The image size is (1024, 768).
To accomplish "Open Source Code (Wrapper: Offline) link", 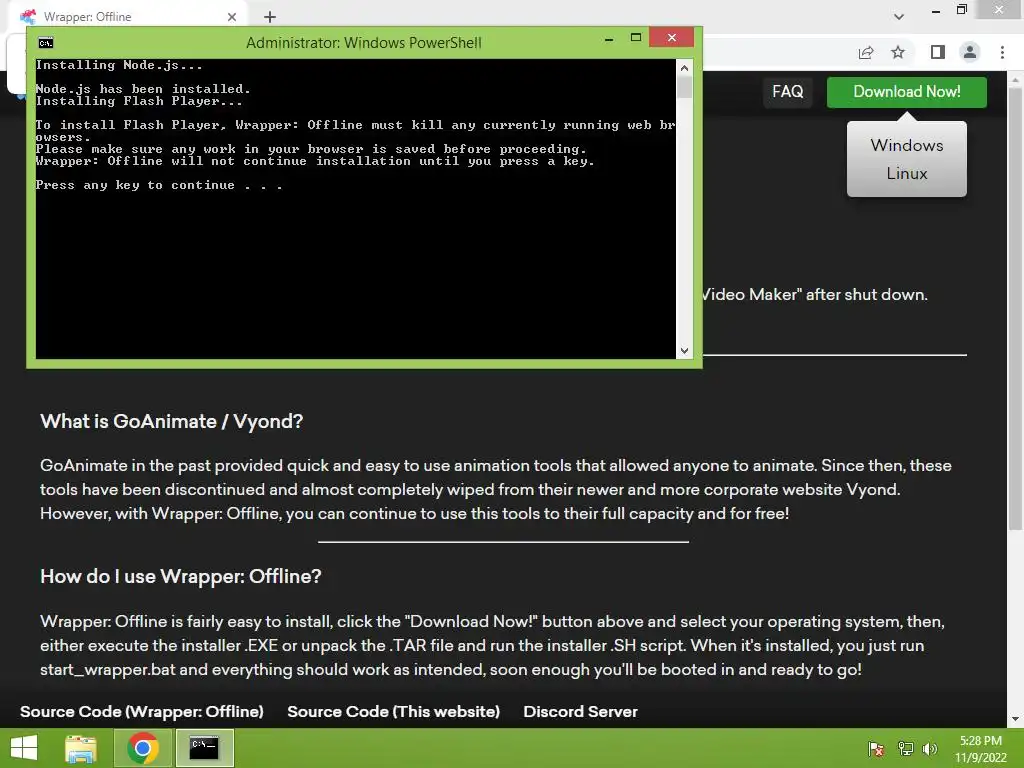I will pos(142,712).
